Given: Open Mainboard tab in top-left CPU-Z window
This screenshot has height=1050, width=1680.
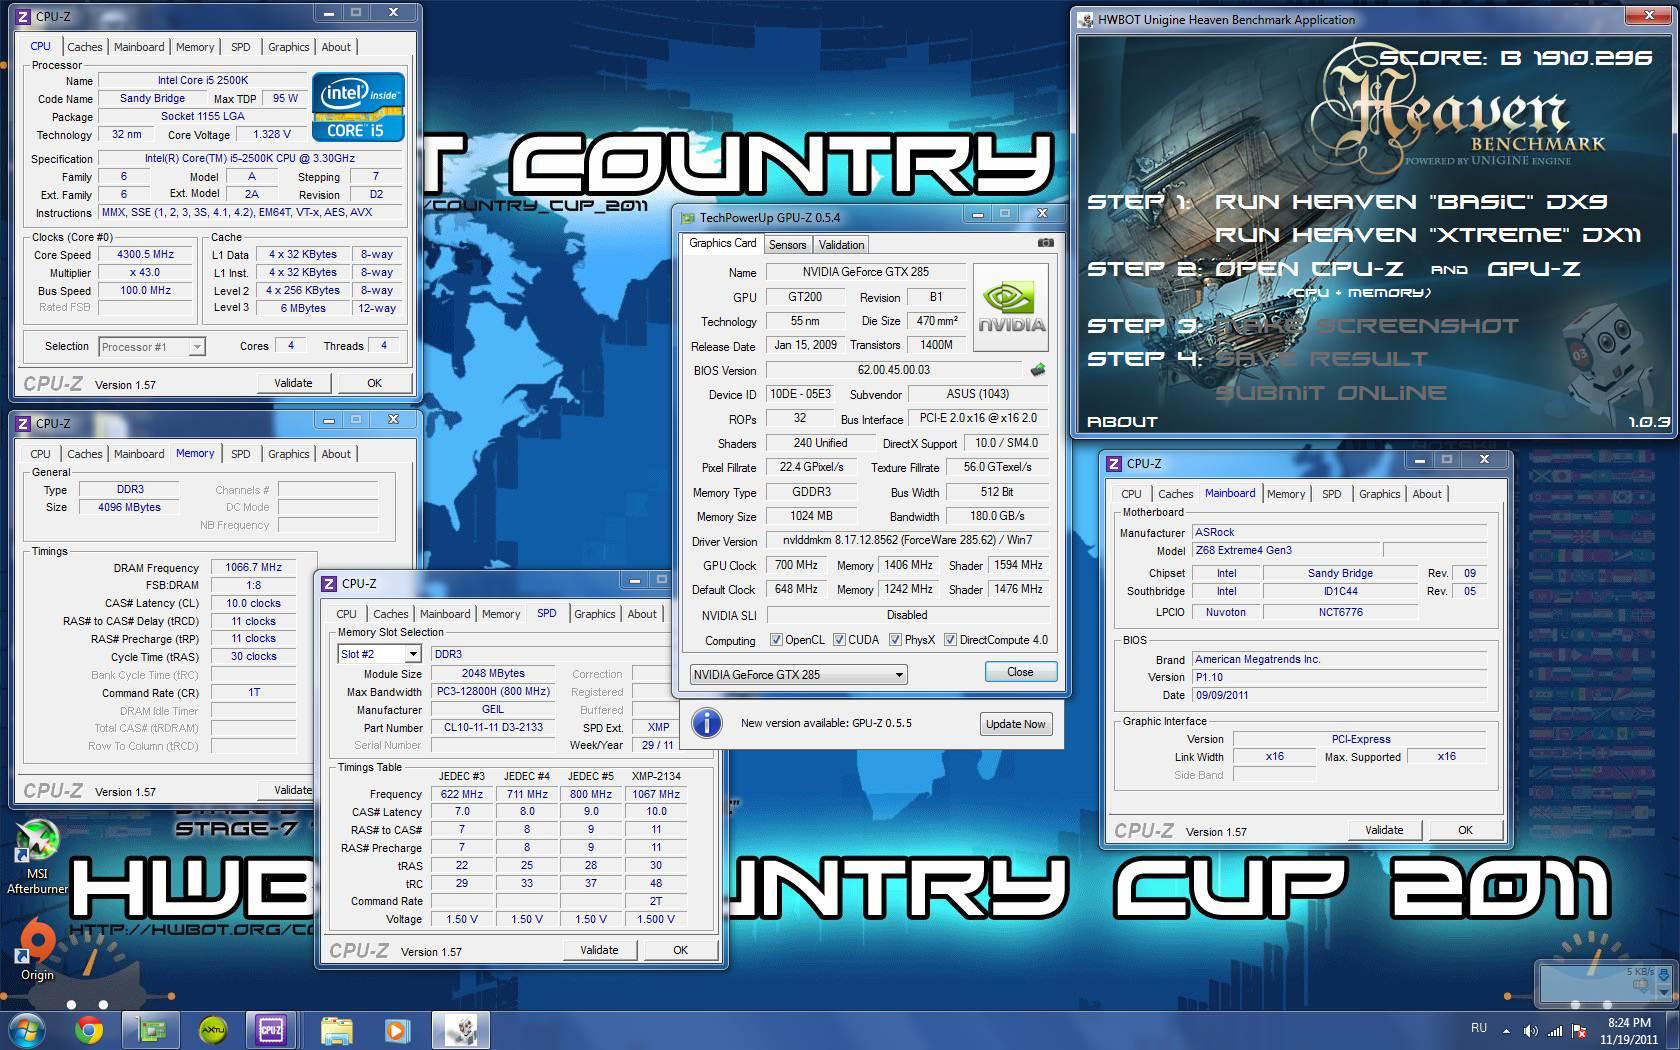Looking at the screenshot, I should tap(139, 47).
